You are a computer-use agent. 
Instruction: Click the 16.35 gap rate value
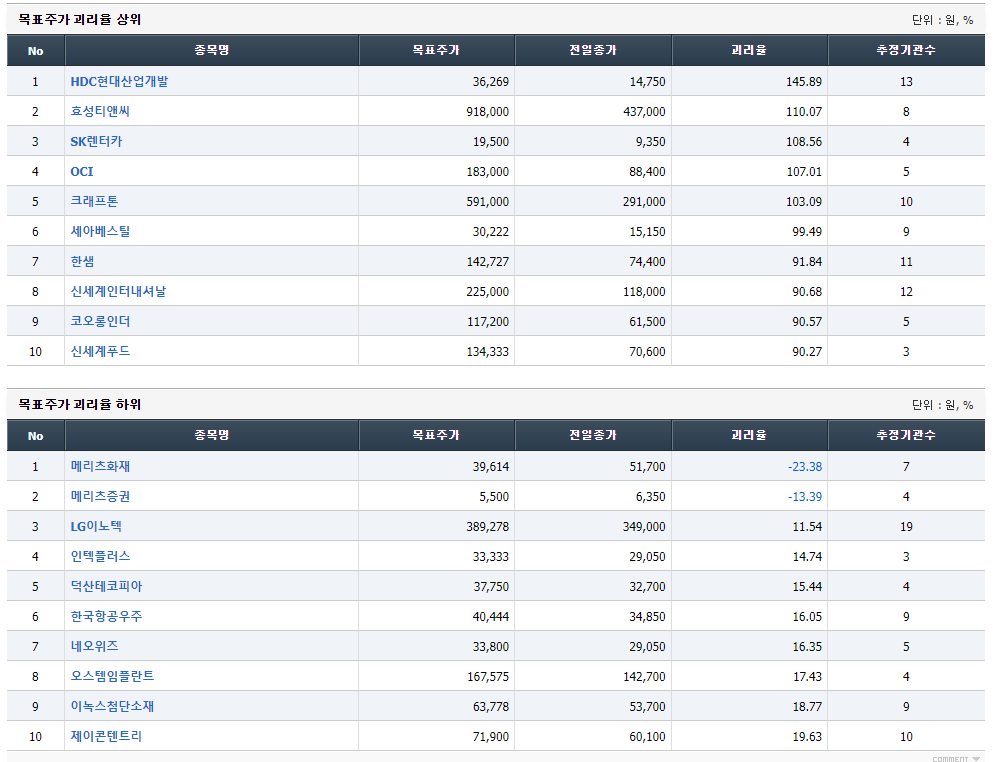click(x=807, y=647)
